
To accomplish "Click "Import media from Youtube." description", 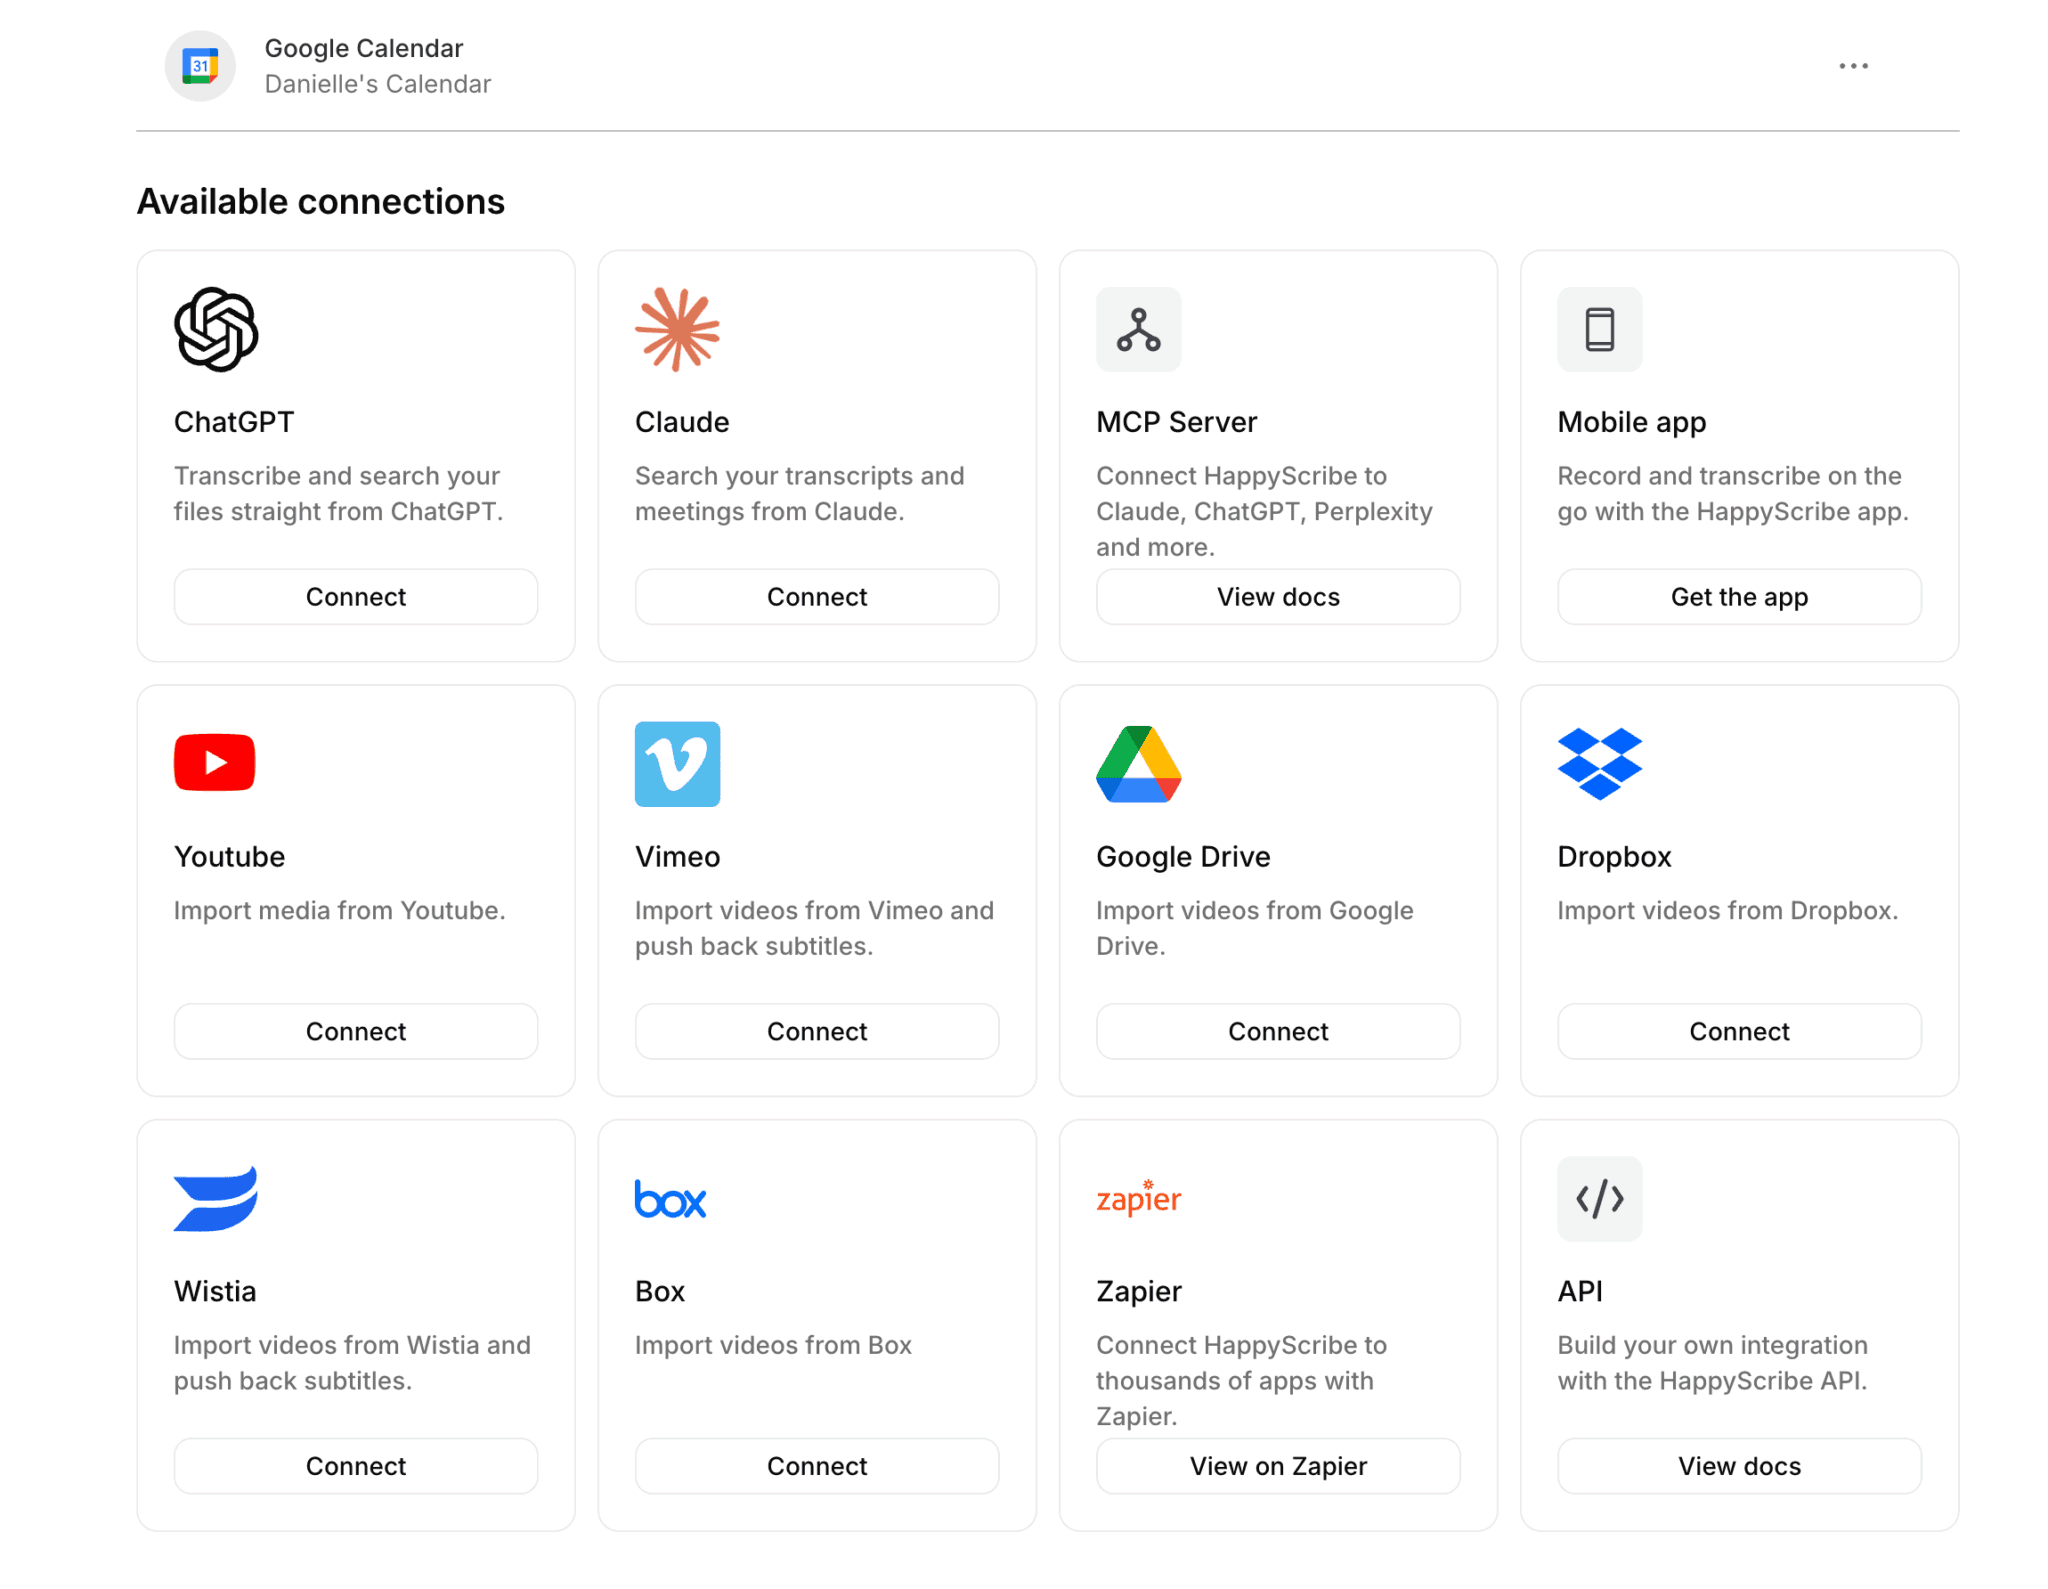I will pyautogui.click(x=339, y=911).
